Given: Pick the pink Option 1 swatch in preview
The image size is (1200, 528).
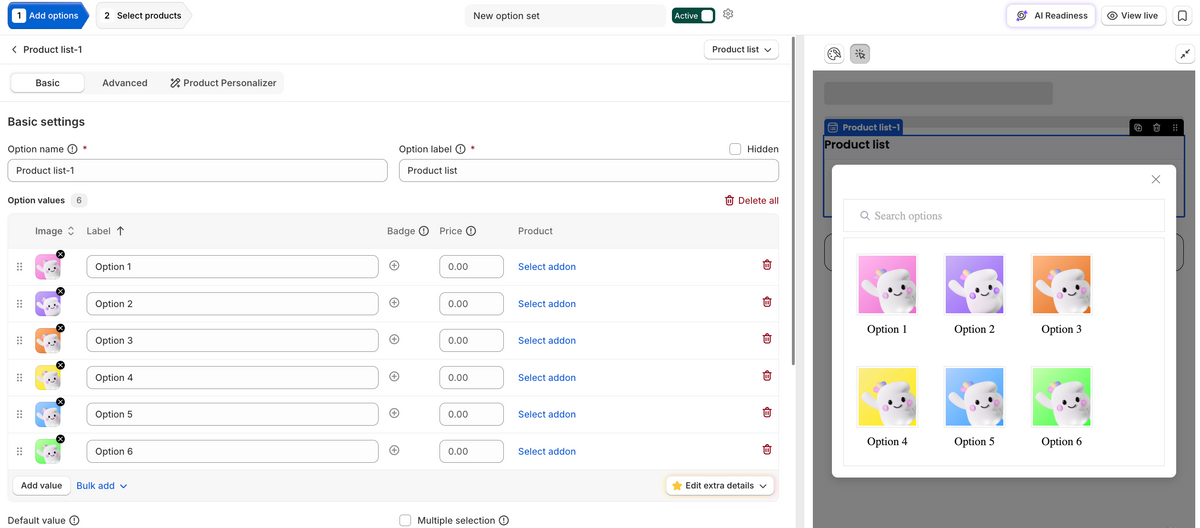Looking at the screenshot, I should click(x=887, y=284).
